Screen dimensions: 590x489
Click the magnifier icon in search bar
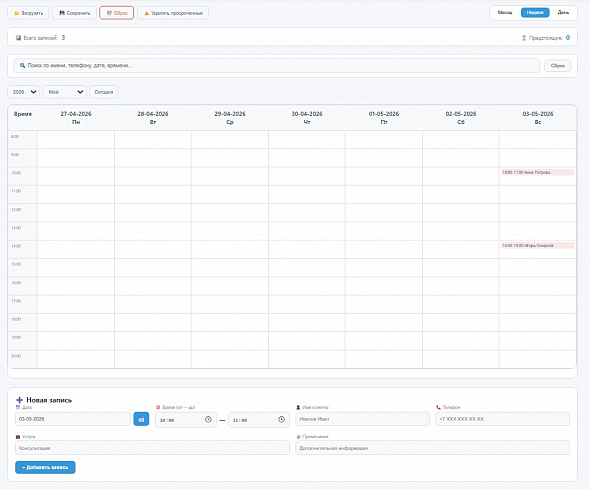coord(23,65)
